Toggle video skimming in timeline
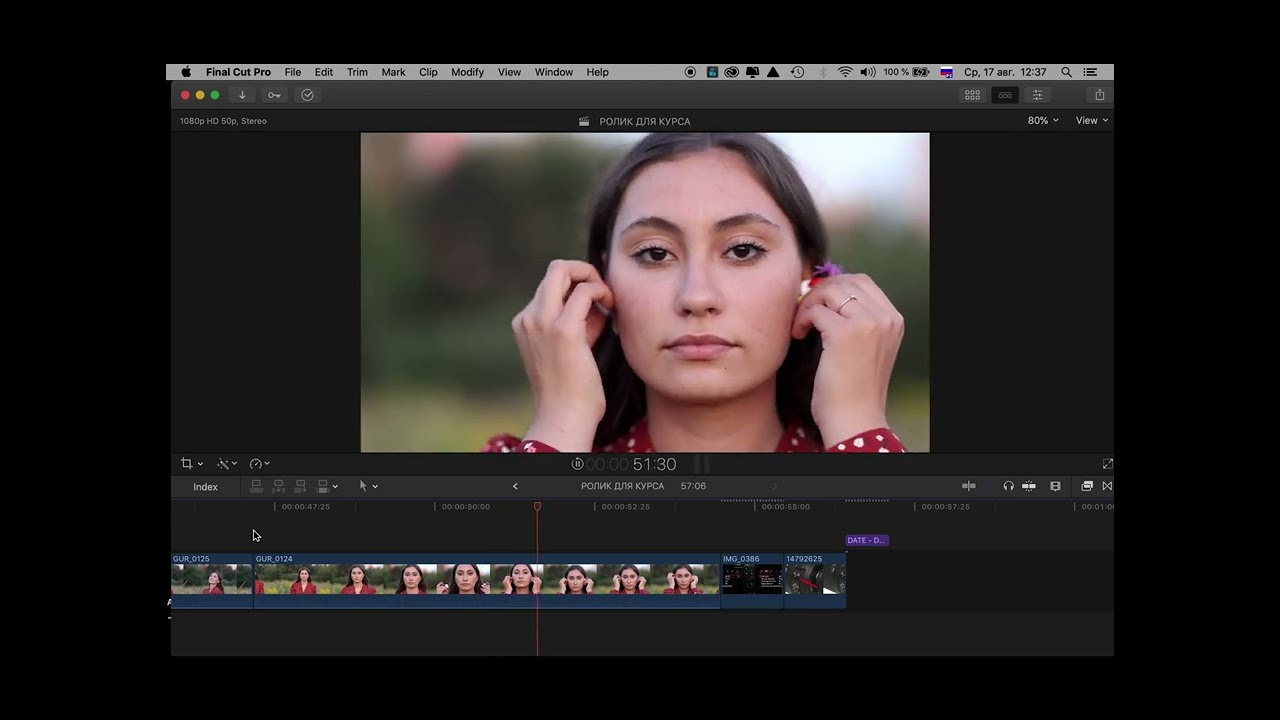 [x=969, y=486]
